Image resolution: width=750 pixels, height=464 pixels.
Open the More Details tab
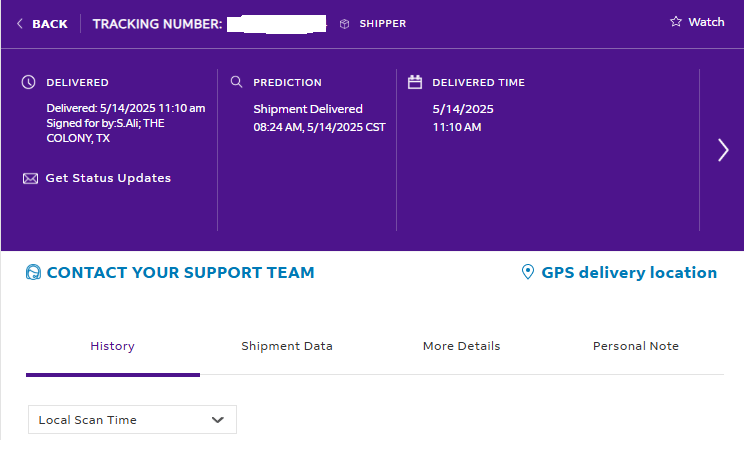click(x=462, y=346)
